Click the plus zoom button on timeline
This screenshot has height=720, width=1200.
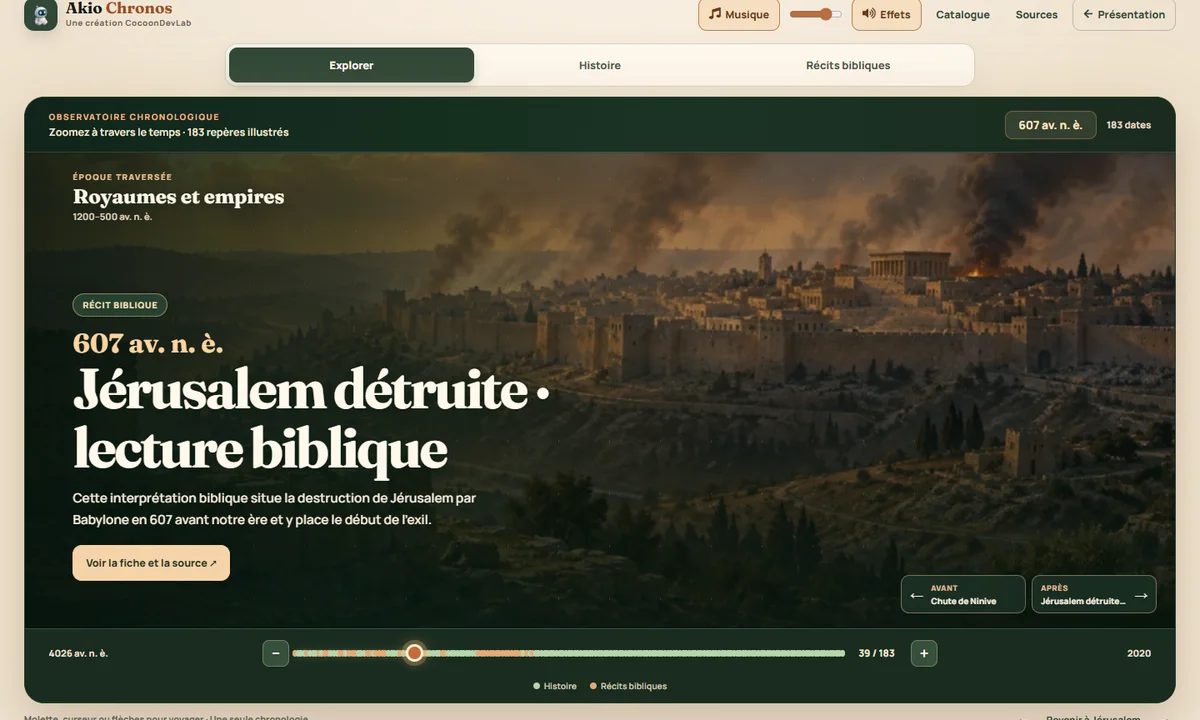(924, 653)
